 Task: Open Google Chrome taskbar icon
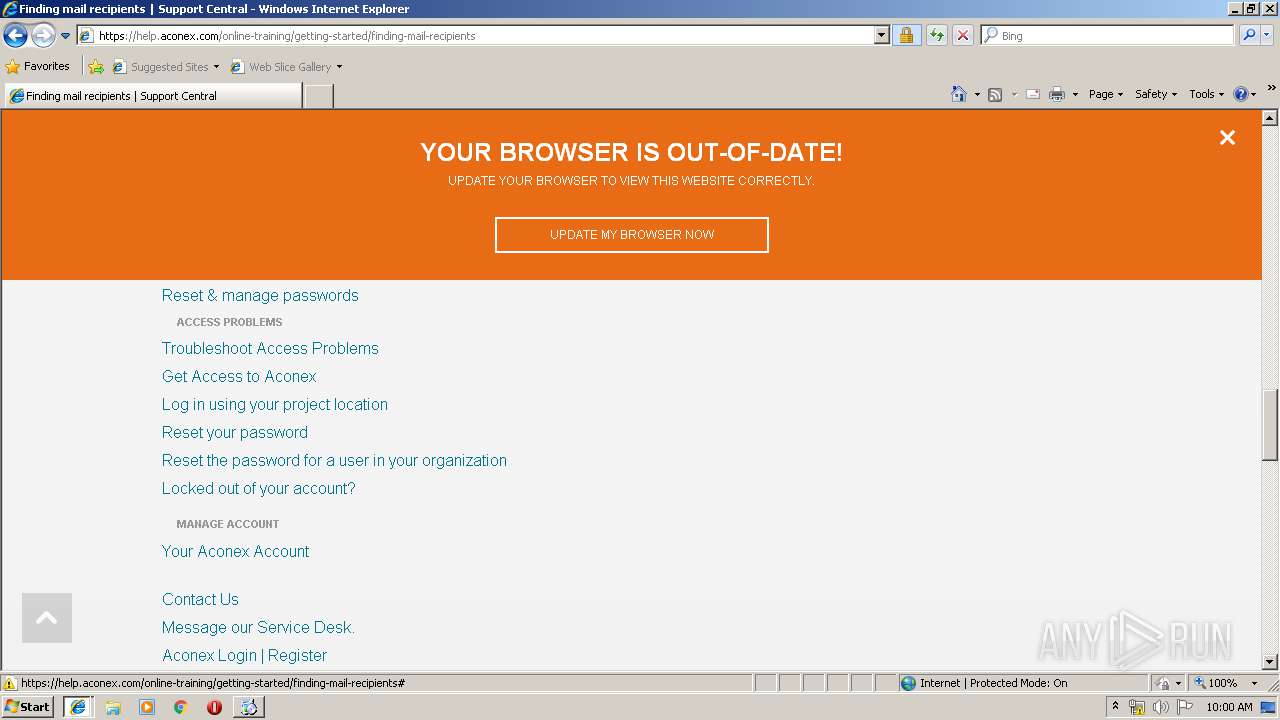pyautogui.click(x=181, y=707)
